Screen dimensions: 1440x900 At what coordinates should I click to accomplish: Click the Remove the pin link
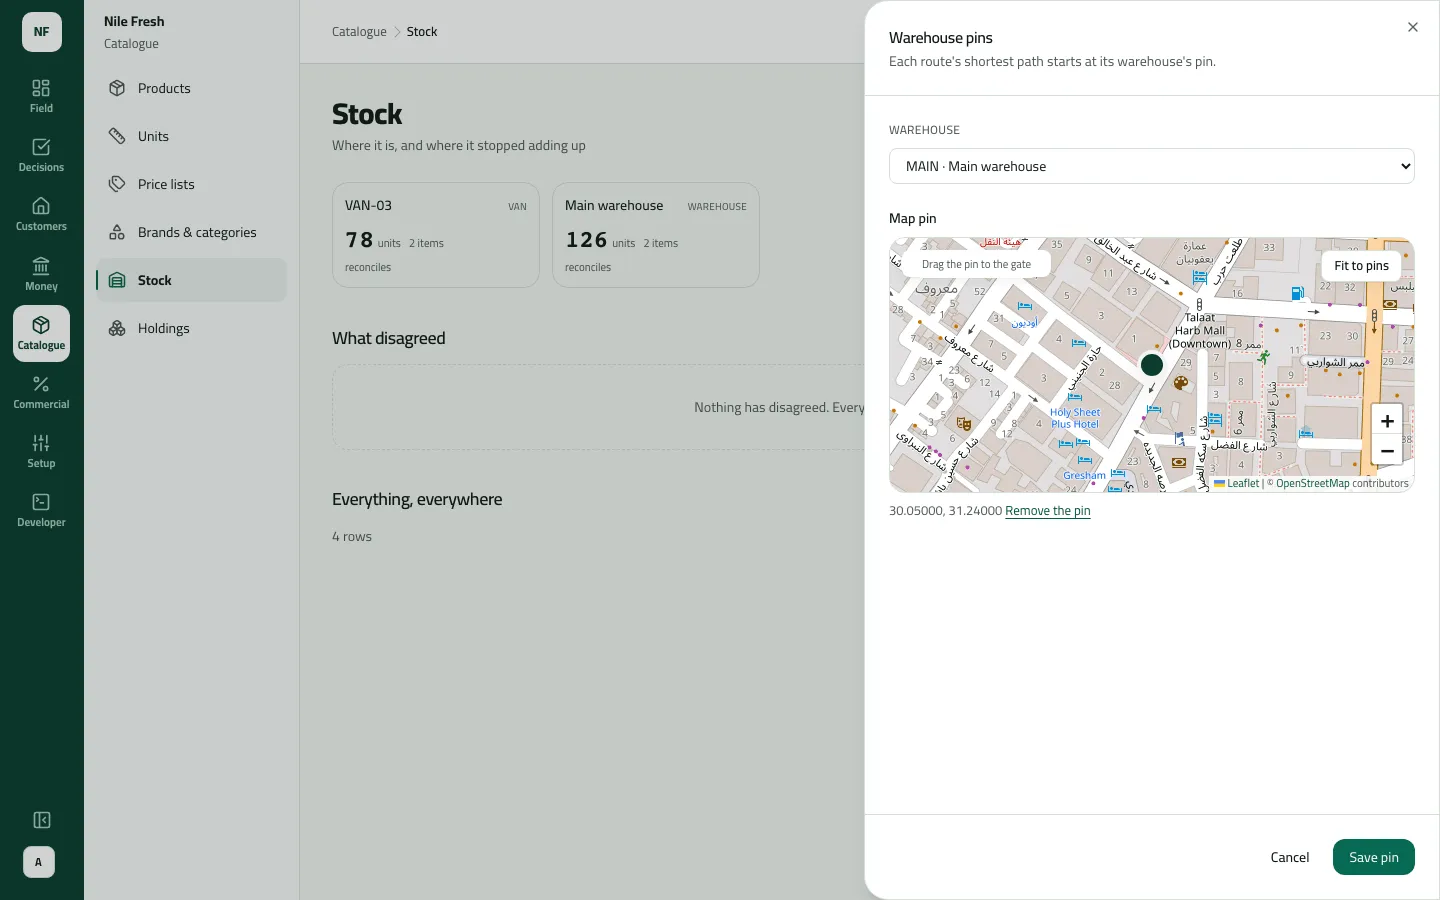tap(1048, 511)
